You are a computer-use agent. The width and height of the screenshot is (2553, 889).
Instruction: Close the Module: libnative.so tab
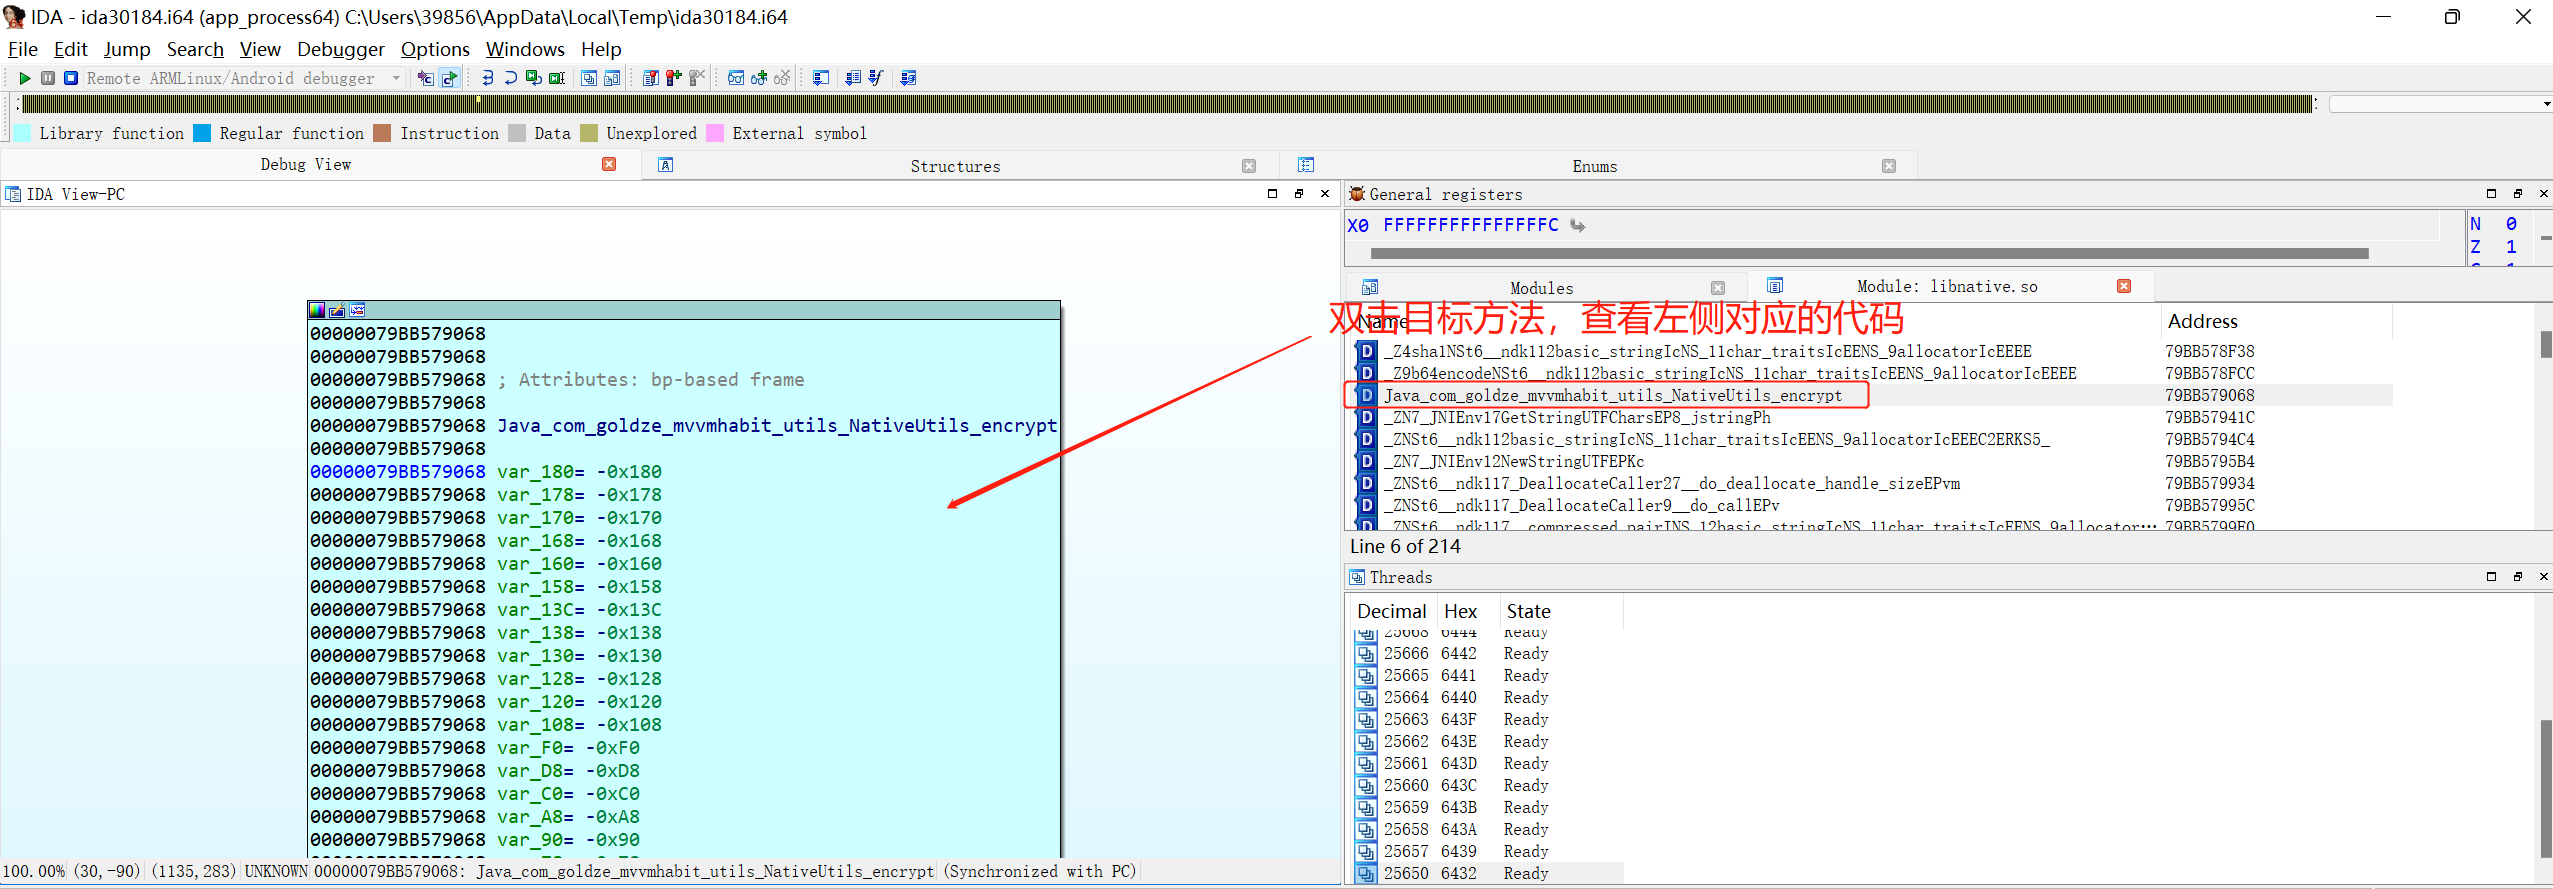click(x=2124, y=286)
